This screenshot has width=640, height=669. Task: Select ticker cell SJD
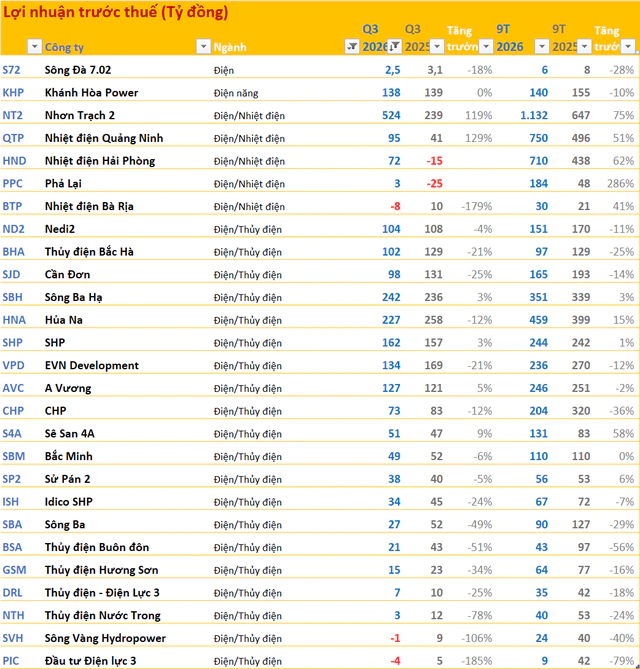pos(12,274)
